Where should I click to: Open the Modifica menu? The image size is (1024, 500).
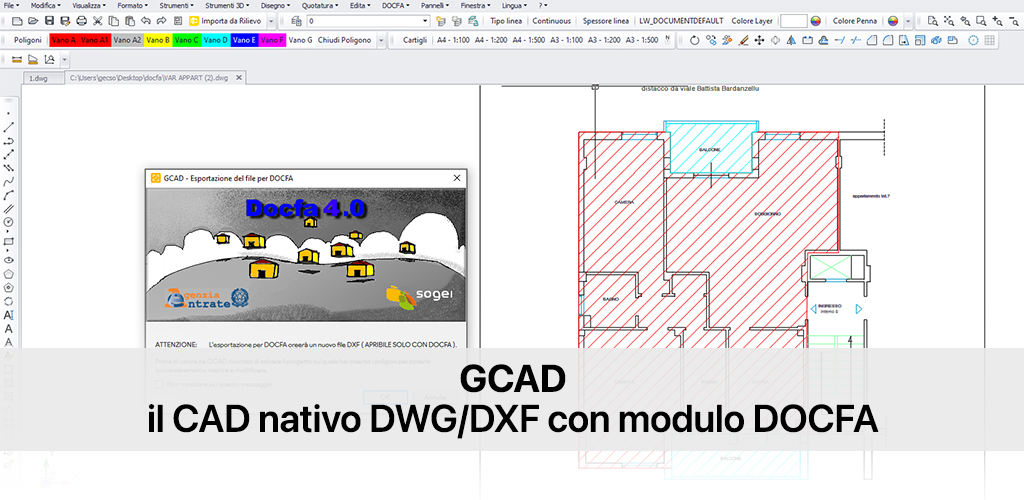tap(45, 5)
